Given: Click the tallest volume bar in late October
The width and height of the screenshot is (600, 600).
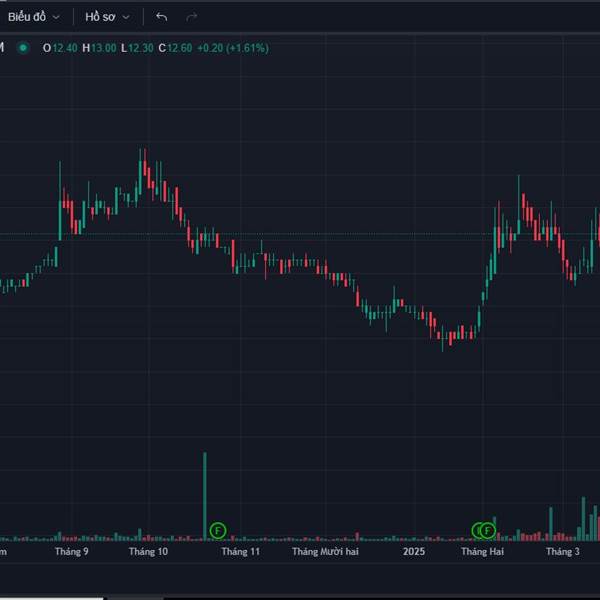Looking at the screenshot, I should point(205,496).
